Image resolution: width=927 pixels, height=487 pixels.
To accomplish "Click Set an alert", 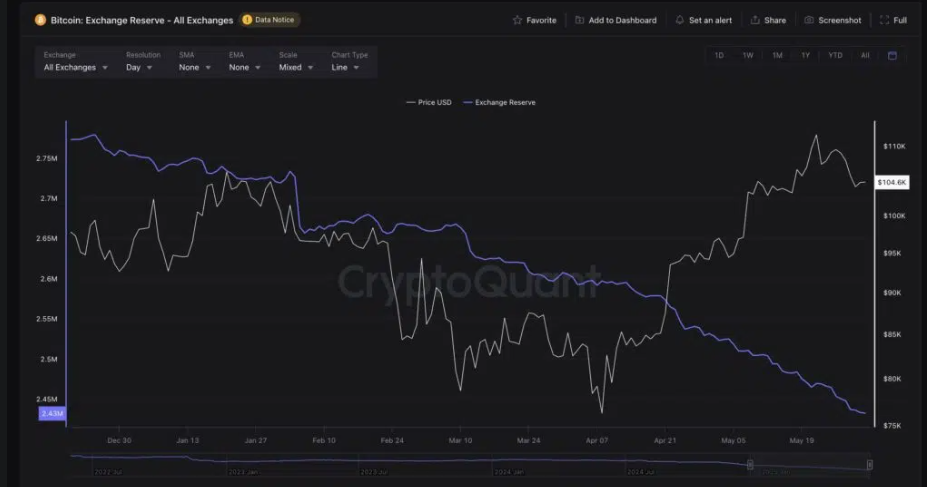I will (x=704, y=20).
